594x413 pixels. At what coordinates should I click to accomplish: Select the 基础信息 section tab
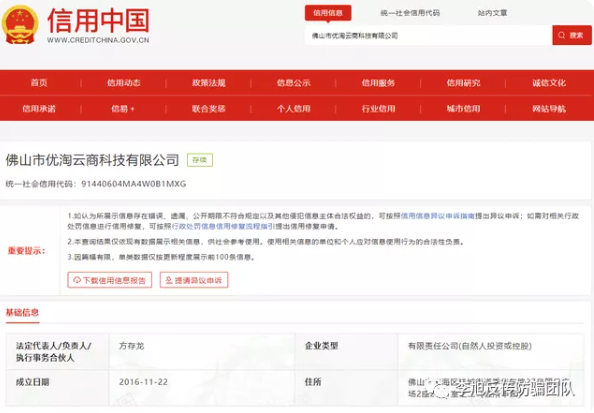tap(22, 313)
